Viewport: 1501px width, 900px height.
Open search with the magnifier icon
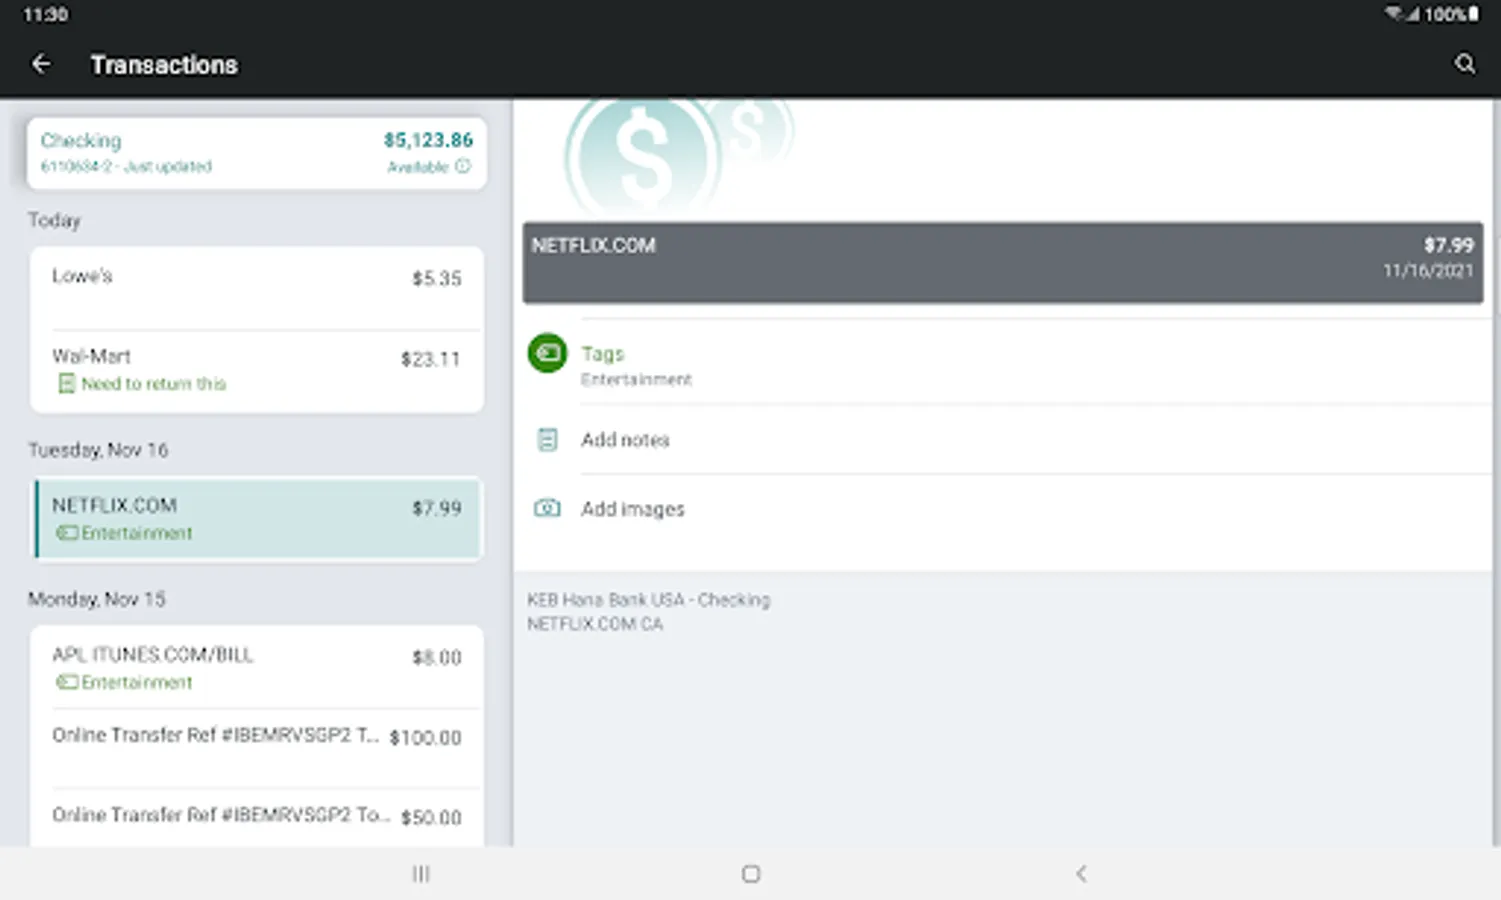[1465, 64]
